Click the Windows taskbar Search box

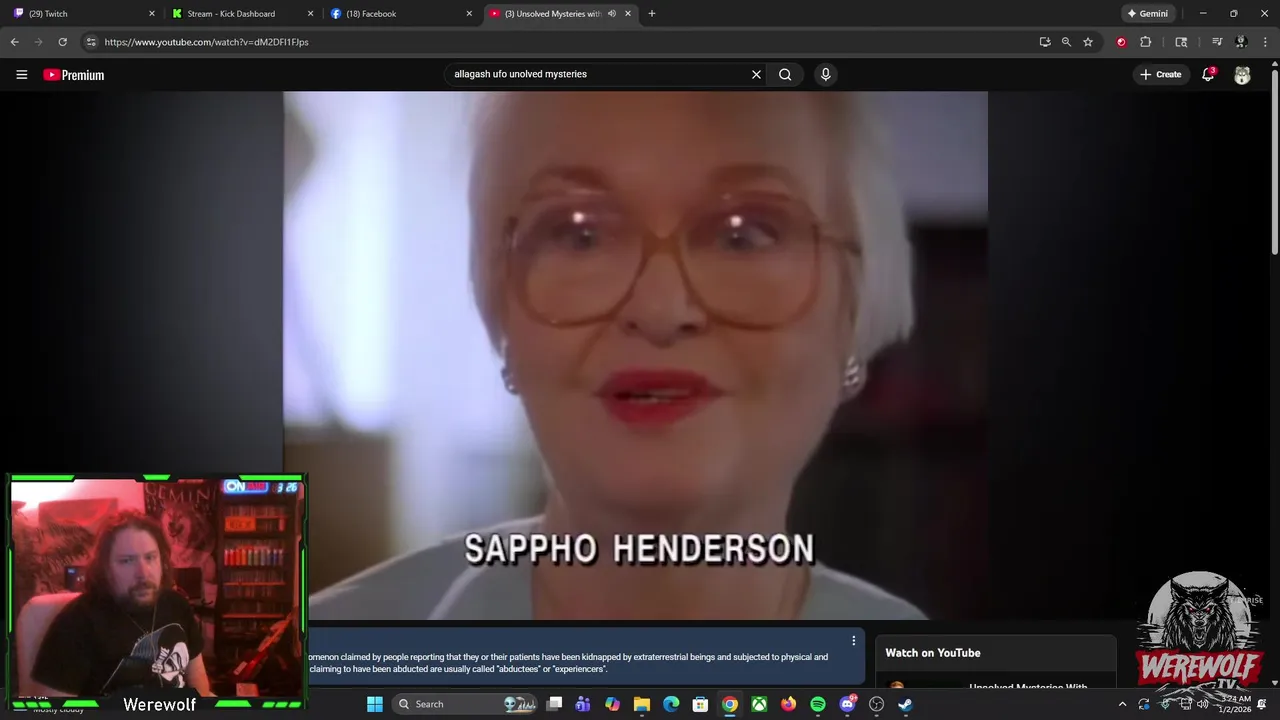pos(466,704)
